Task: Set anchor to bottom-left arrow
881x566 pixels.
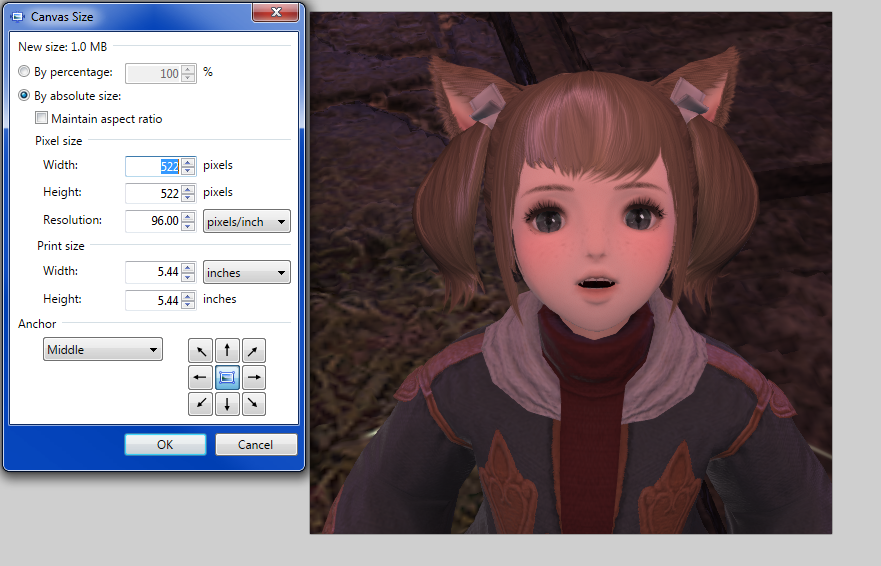Action: 201,404
